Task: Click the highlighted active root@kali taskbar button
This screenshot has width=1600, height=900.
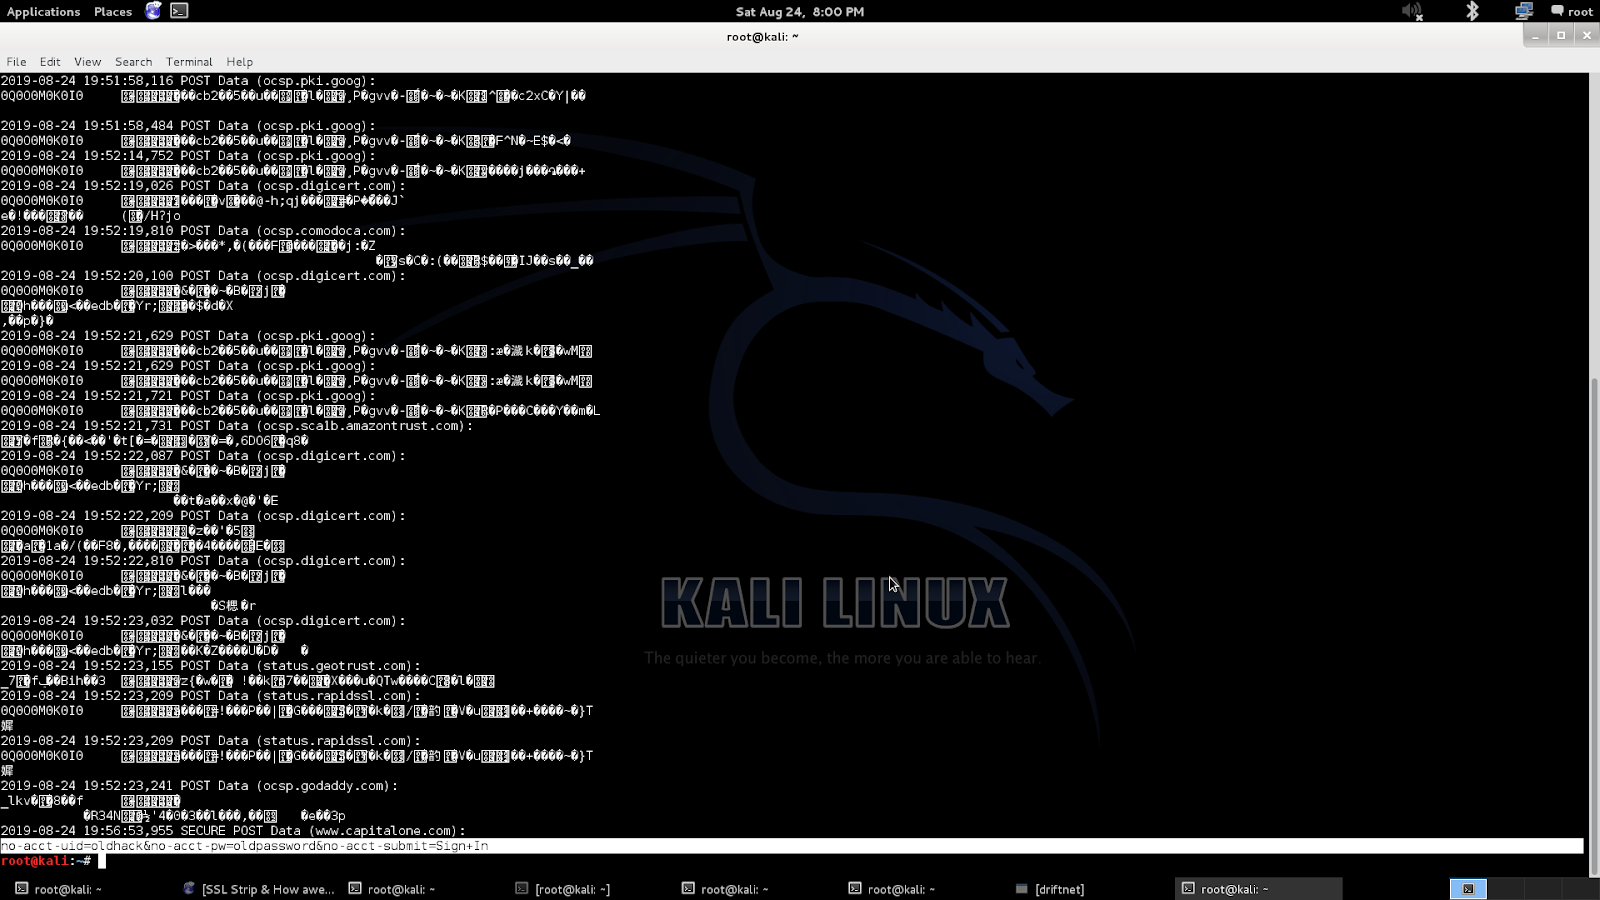Action: click(x=1258, y=888)
